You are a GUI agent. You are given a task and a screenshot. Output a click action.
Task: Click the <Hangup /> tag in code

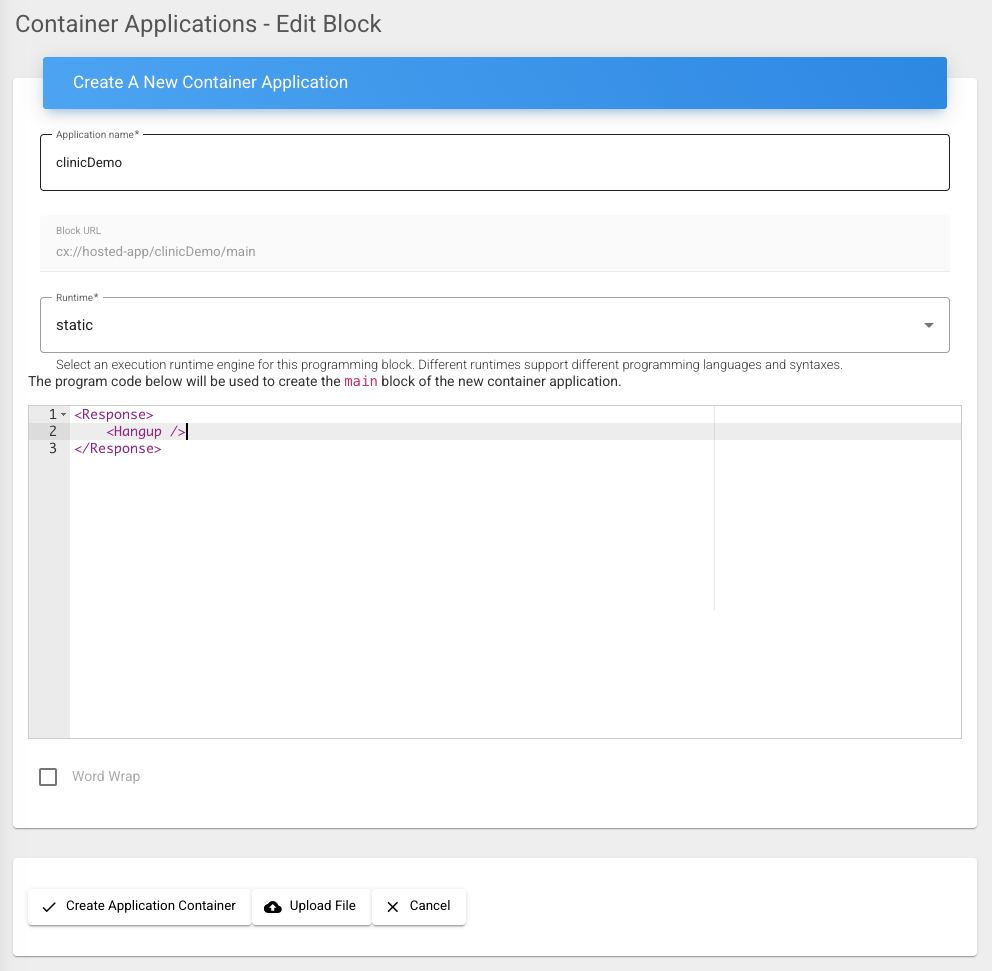[145, 432]
